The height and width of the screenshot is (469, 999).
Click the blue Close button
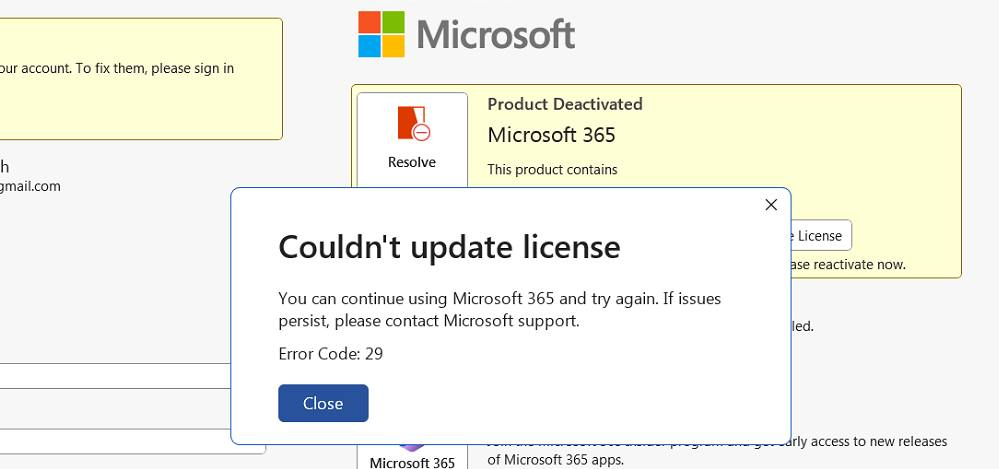323,403
